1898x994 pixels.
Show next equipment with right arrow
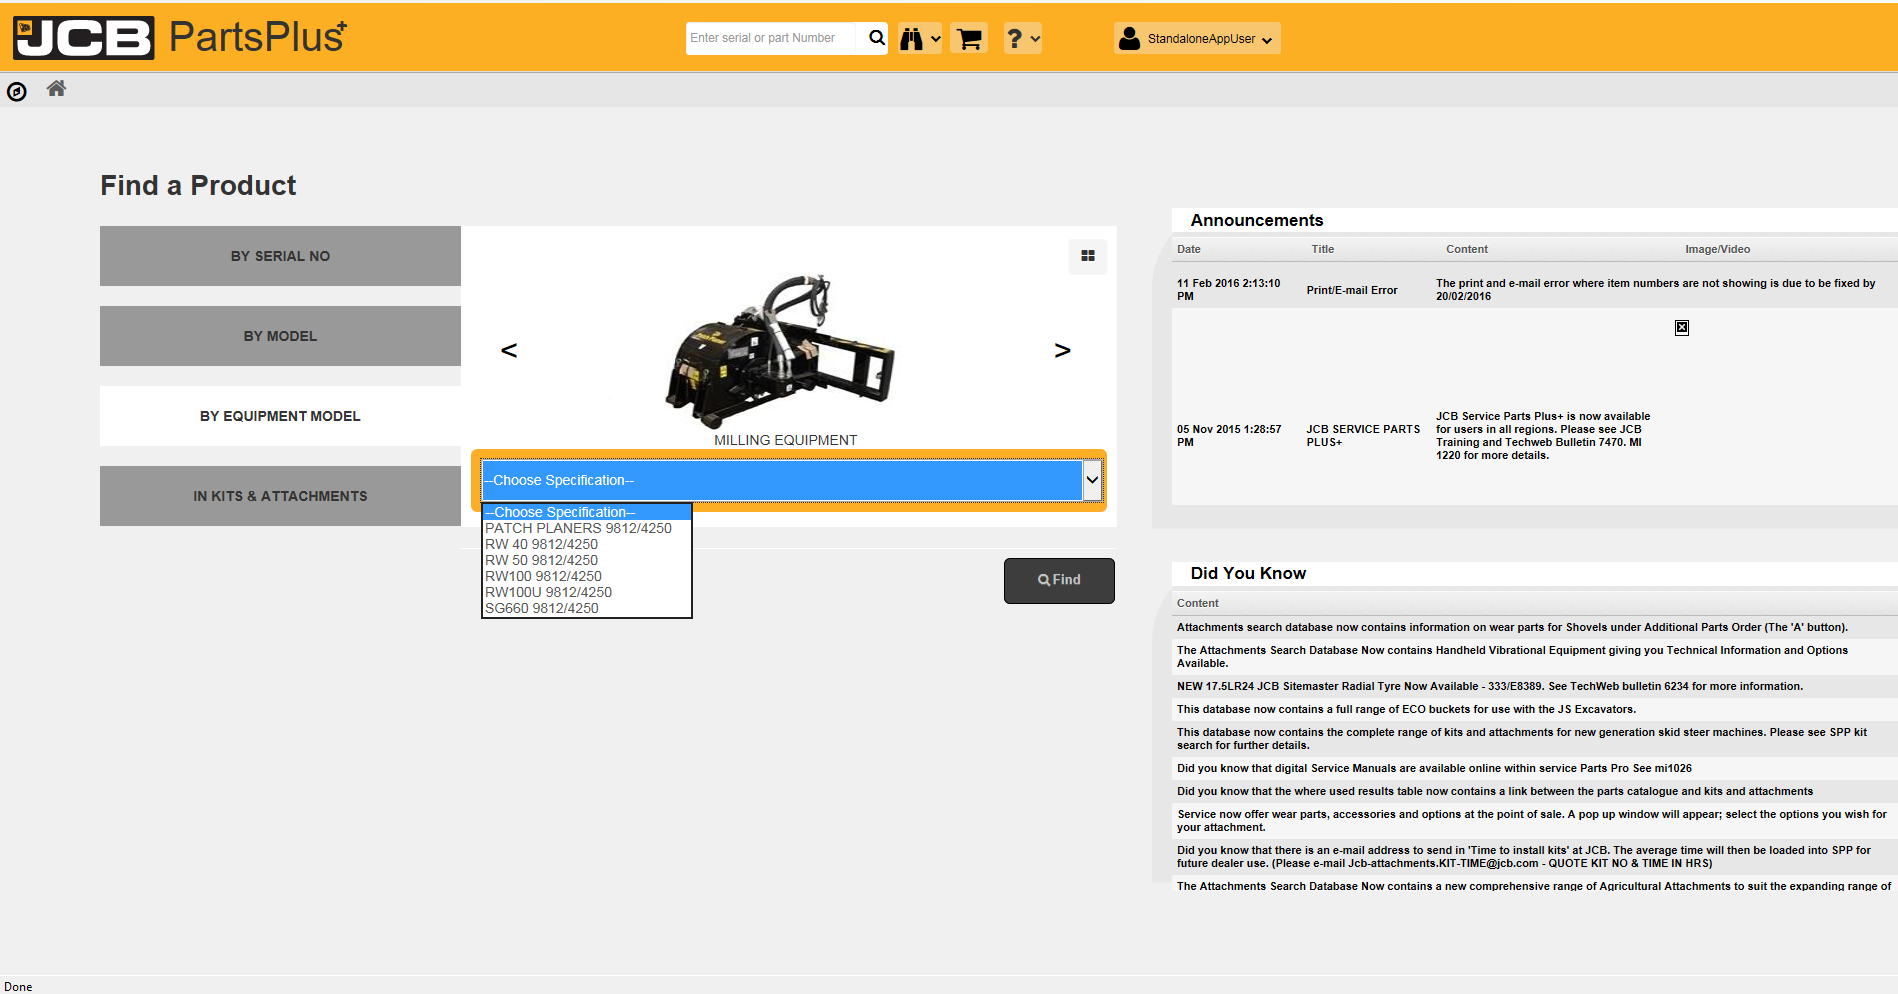[1062, 350]
